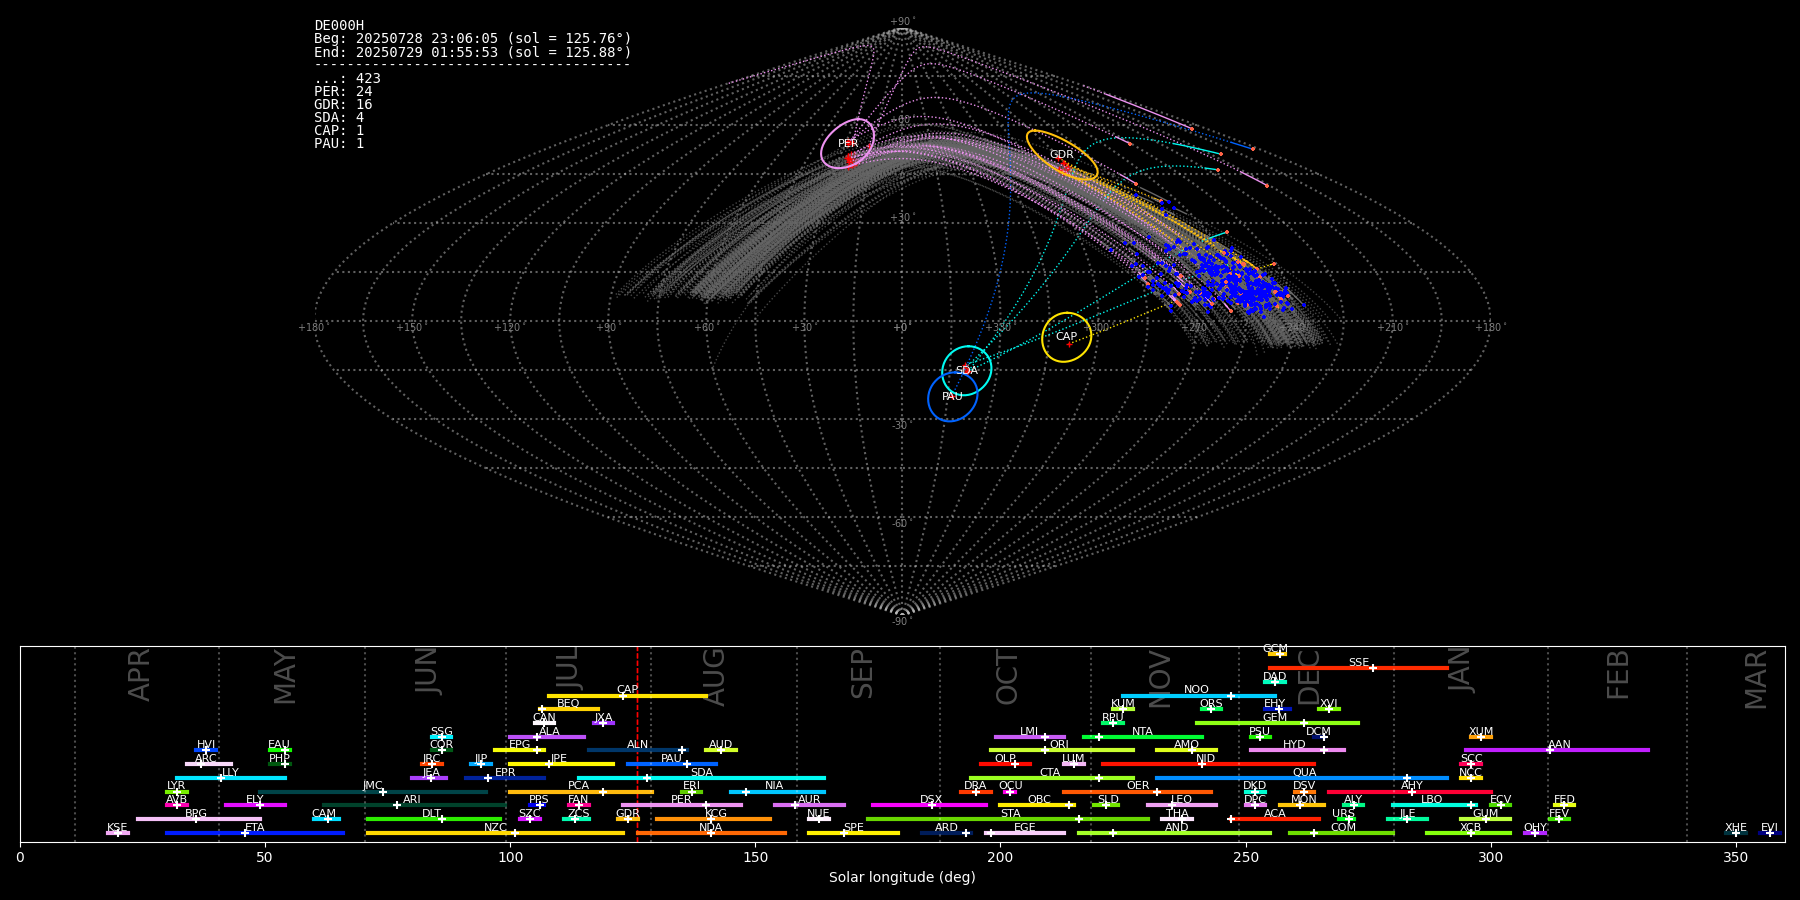This screenshot has width=1800, height=900.
Task: Click the 'GDR: 16' count in the legend
Action: [343, 104]
